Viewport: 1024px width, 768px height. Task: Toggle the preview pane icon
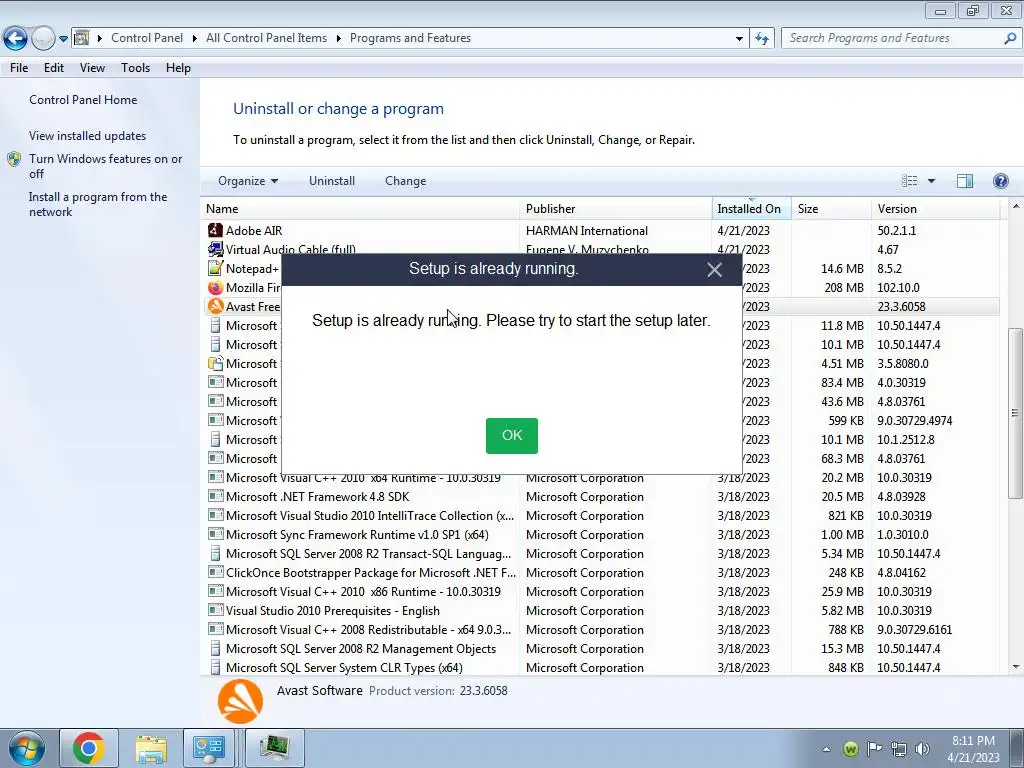tap(965, 181)
